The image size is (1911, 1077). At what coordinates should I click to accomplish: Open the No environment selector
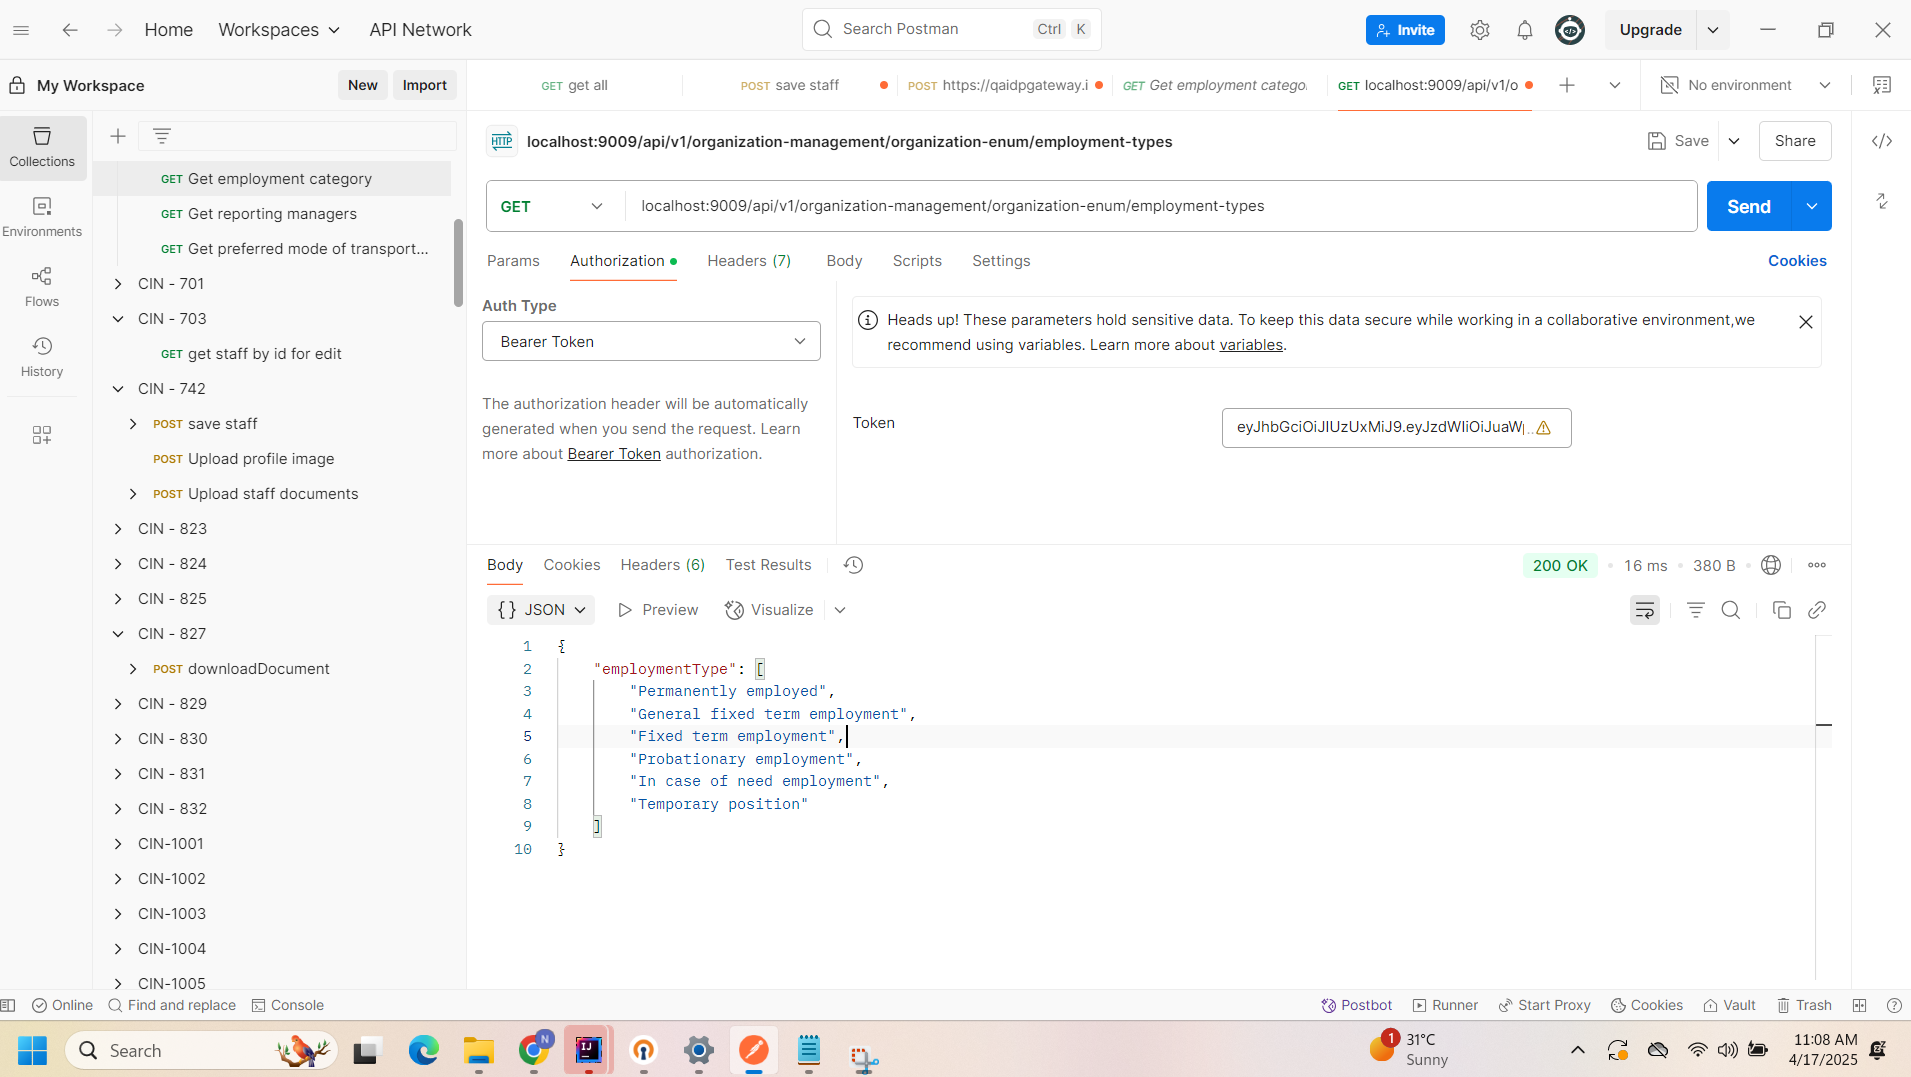point(1746,85)
